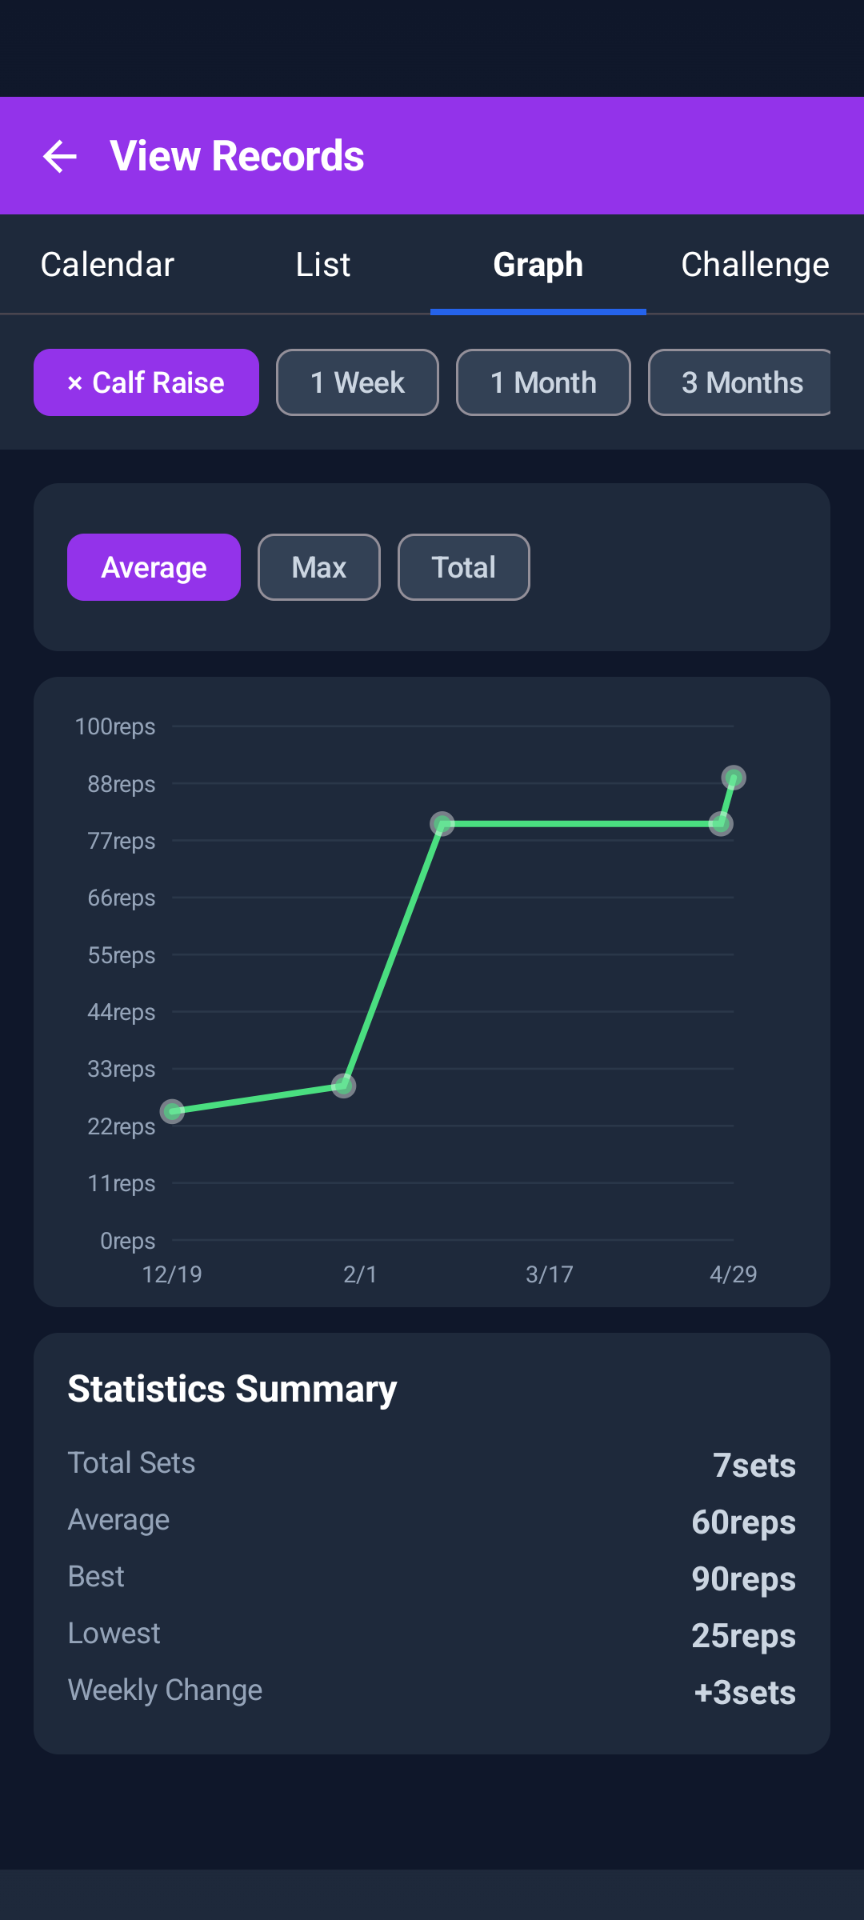Tap the data point near 2/1
The image size is (864, 1920).
point(343,1085)
